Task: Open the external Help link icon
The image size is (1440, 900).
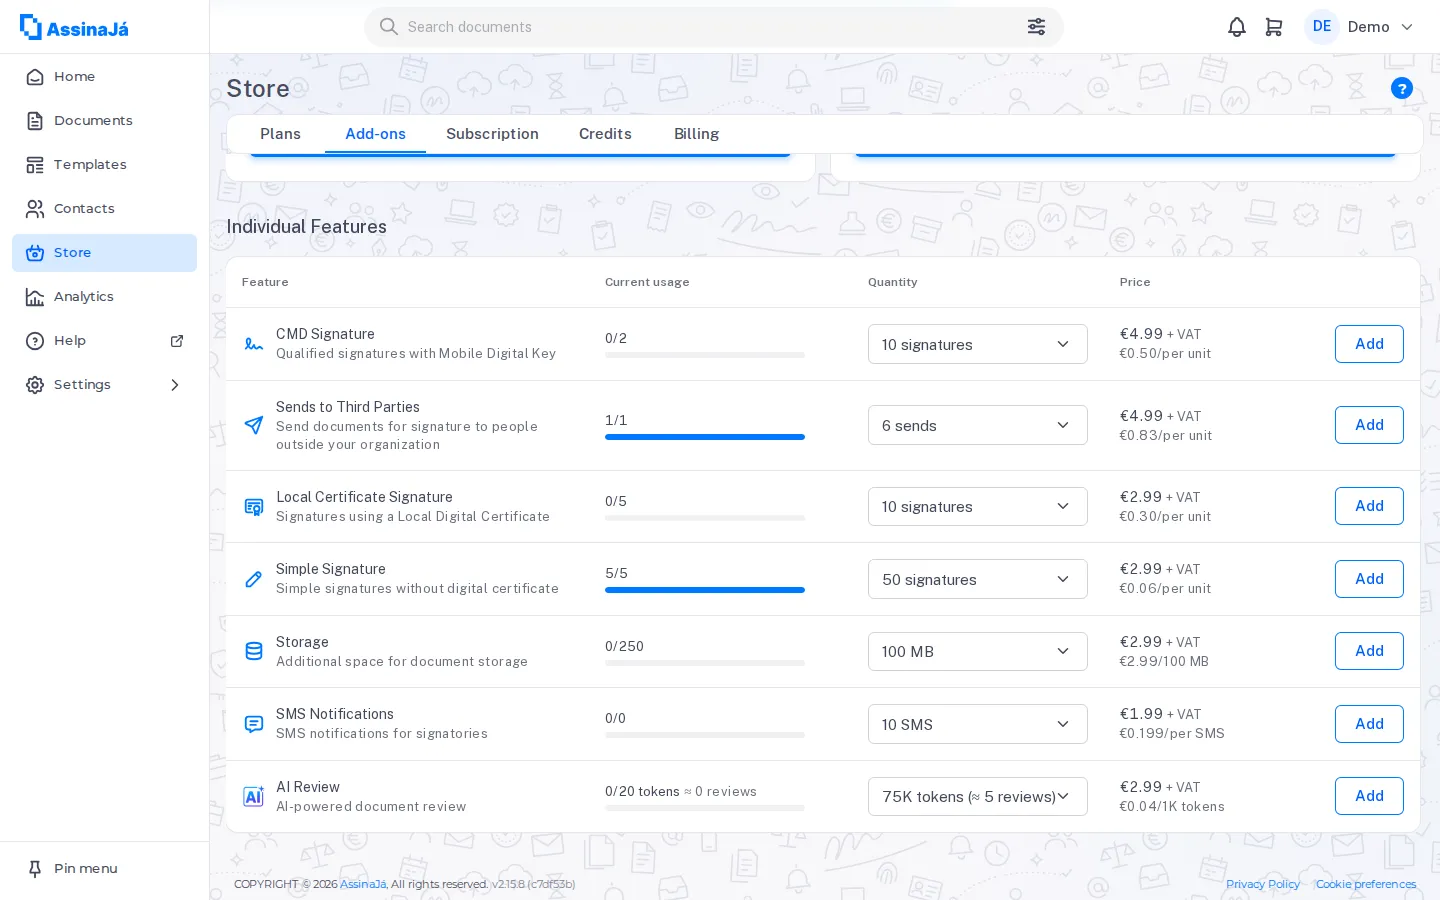Action: tap(177, 341)
